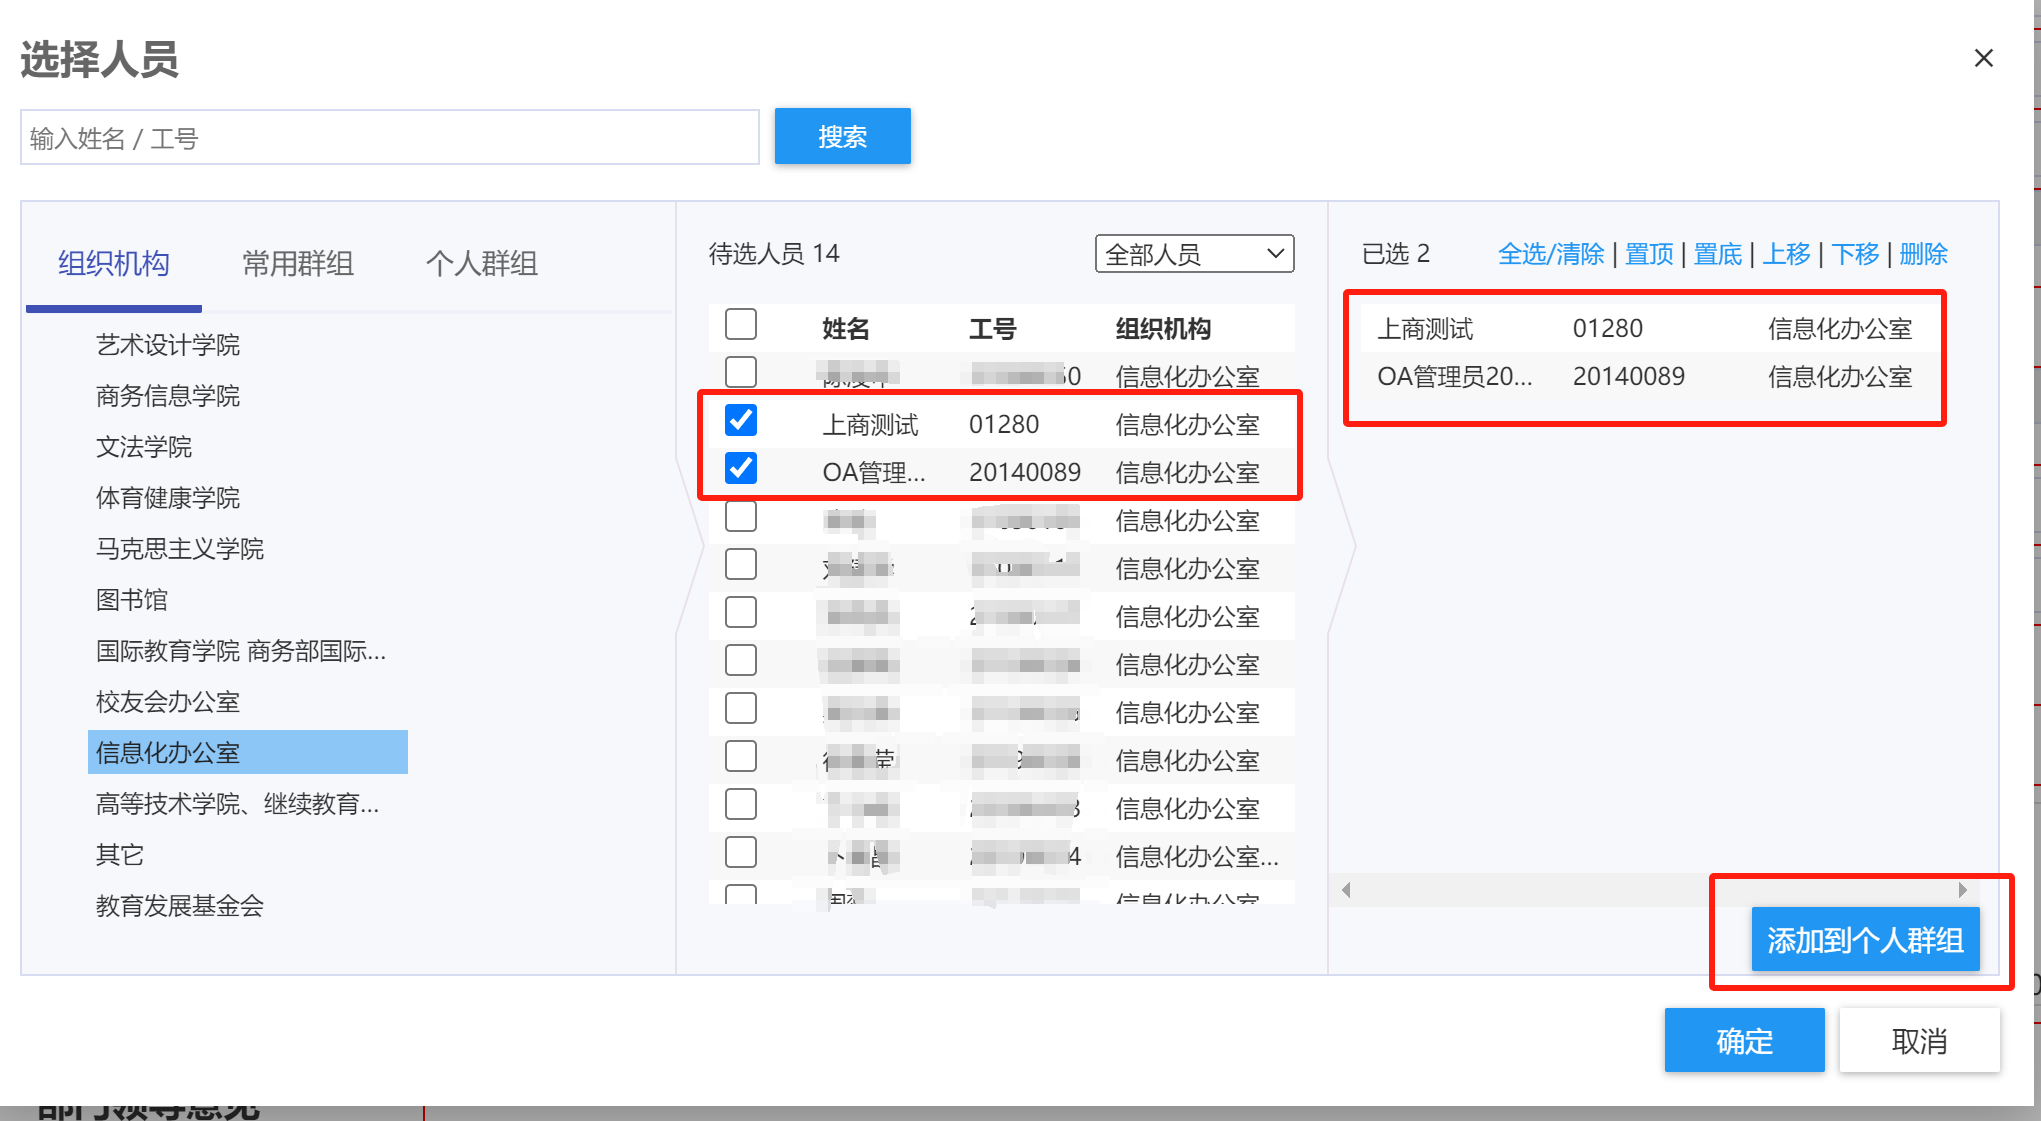Image resolution: width=2041 pixels, height=1121 pixels.
Task: Confirm selection with 确定 button
Action: point(1744,1041)
